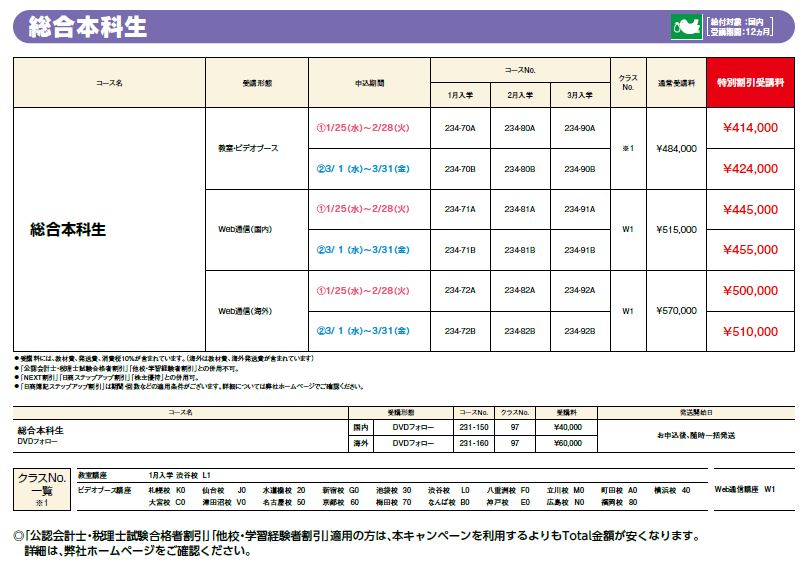This screenshot has height=569, width=811.
Task: Select the 3月入学 column header
Action: [x=580, y=95]
